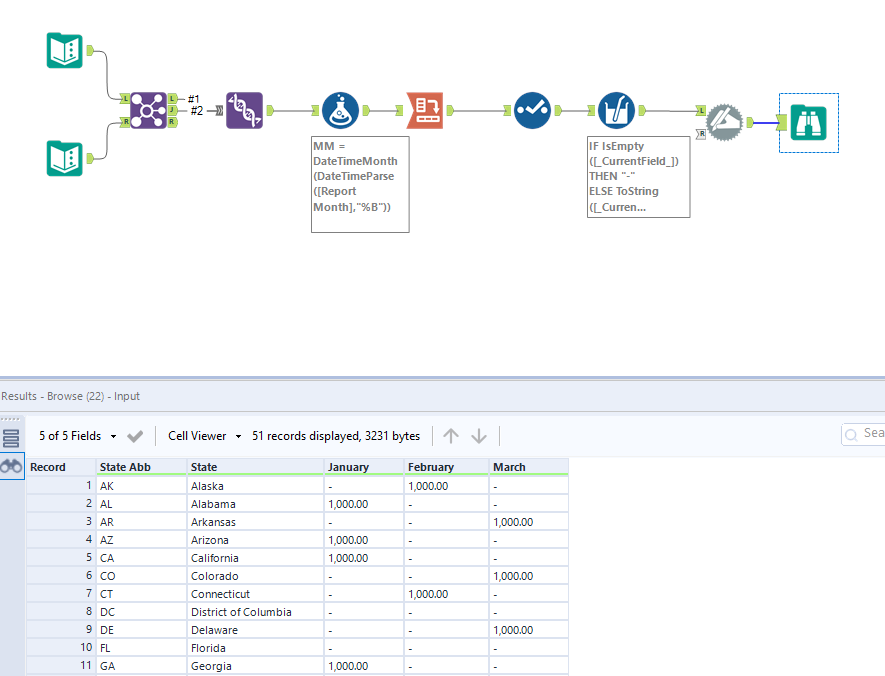This screenshot has height=676, width=885.
Task: Click the orange Cross Tab tool
Action: (x=425, y=111)
